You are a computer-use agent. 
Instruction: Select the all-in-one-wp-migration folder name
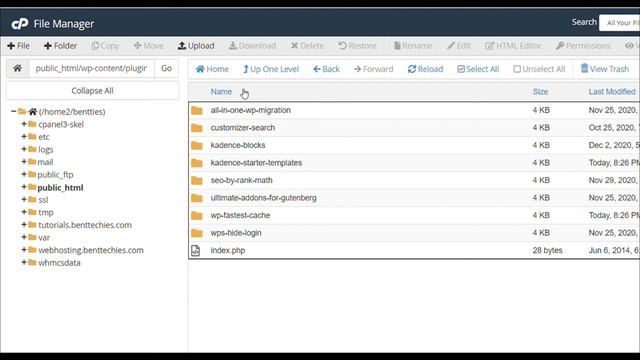(x=251, y=110)
